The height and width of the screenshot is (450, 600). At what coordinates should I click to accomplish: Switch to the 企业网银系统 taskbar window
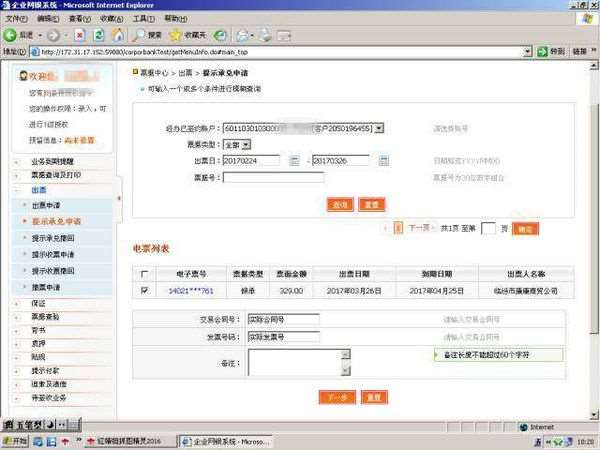point(226,442)
